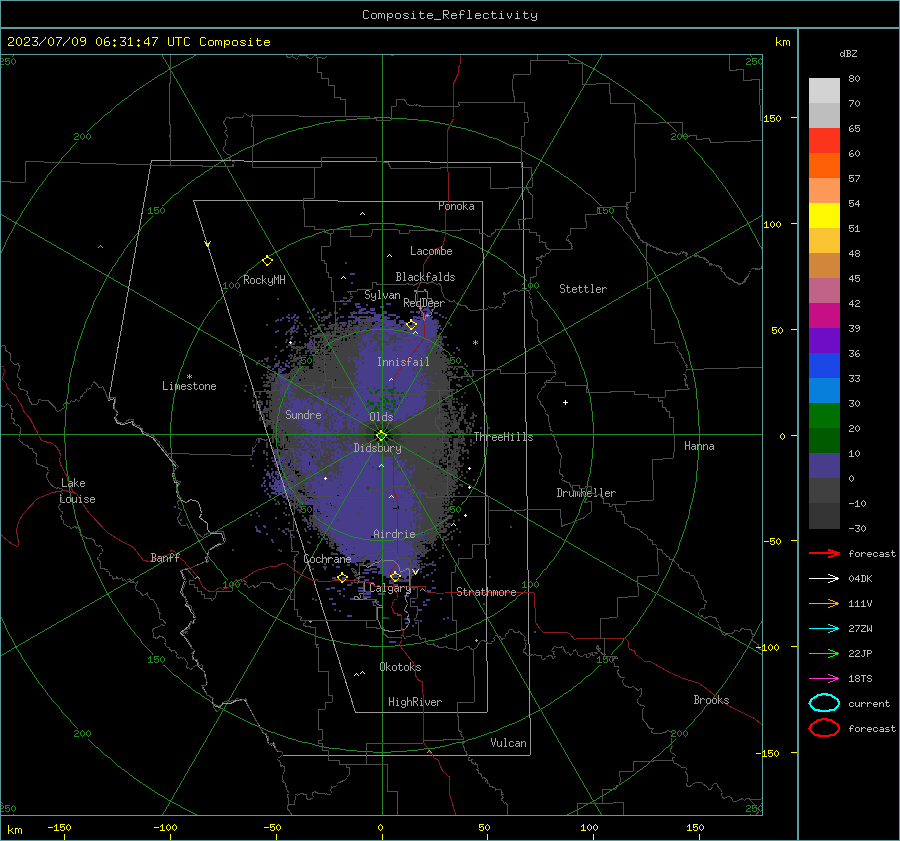Image resolution: width=900 pixels, height=841 pixels.
Task: Click the white 04DK arrow legend icon
Action: coord(824,578)
